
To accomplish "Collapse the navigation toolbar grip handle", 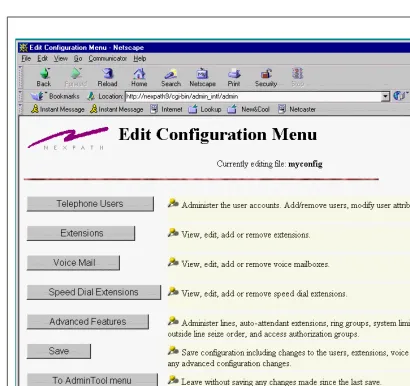I will [21, 77].
